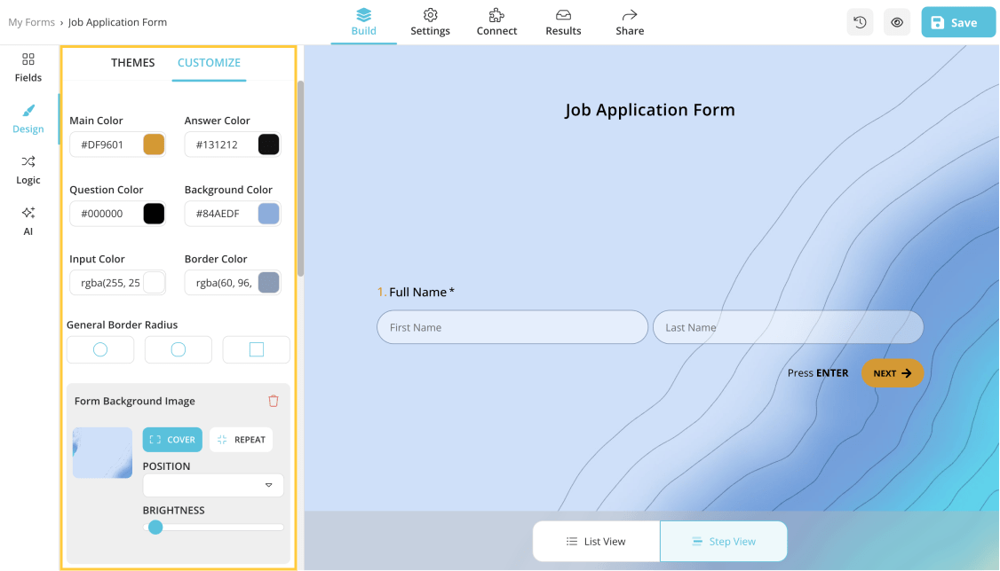Click the design panel scrollbar
Viewport: 1000px width, 571px height.
coord(300,179)
